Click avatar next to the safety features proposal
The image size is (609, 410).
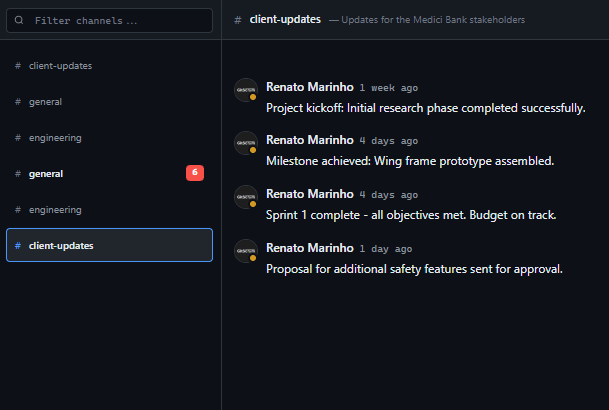click(245, 251)
